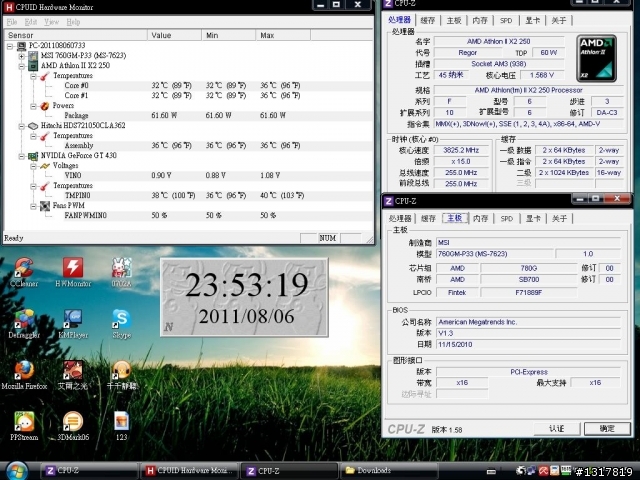Image resolution: width=640 pixels, height=480 pixels.
Task: Click the 确定 button in CPU-Z
Action: click(607, 429)
